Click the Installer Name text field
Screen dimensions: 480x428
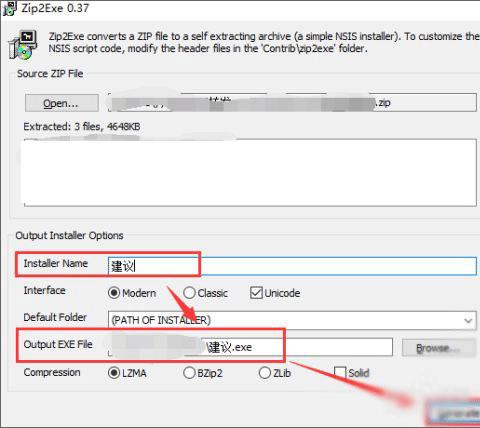(292, 266)
